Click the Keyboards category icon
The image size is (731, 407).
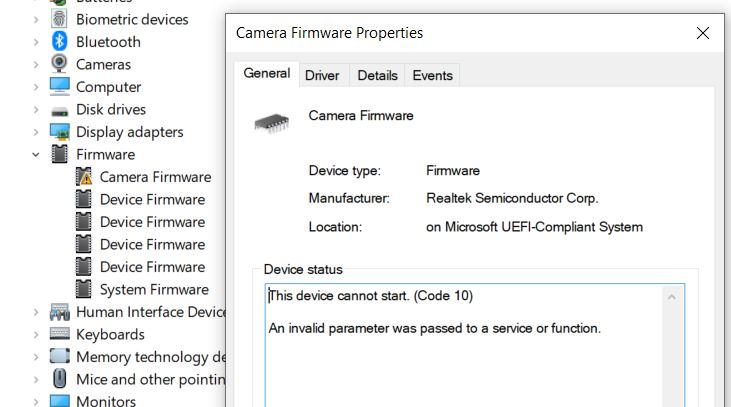[60, 335]
